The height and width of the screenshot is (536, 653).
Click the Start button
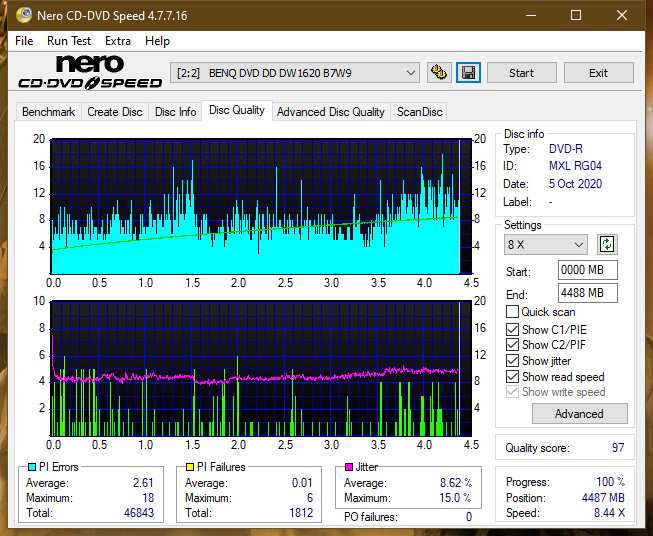point(521,73)
